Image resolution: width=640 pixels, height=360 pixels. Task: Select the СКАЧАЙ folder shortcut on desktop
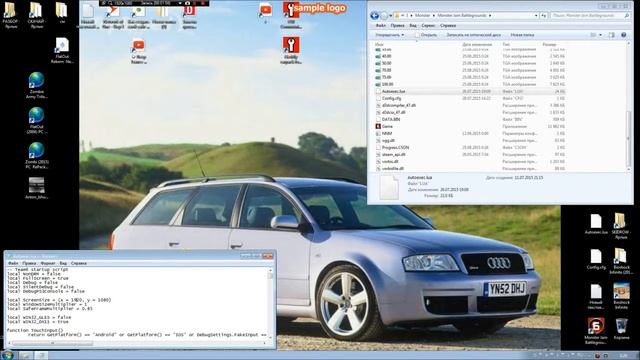coord(36,15)
